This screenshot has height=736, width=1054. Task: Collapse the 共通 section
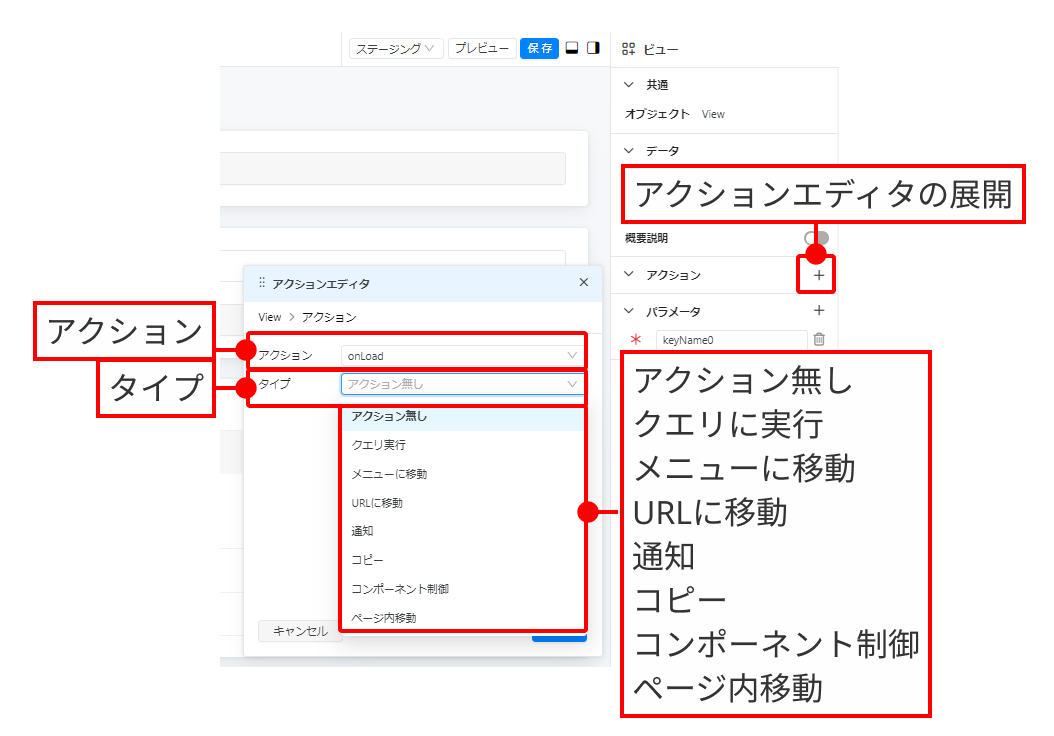coord(629,85)
